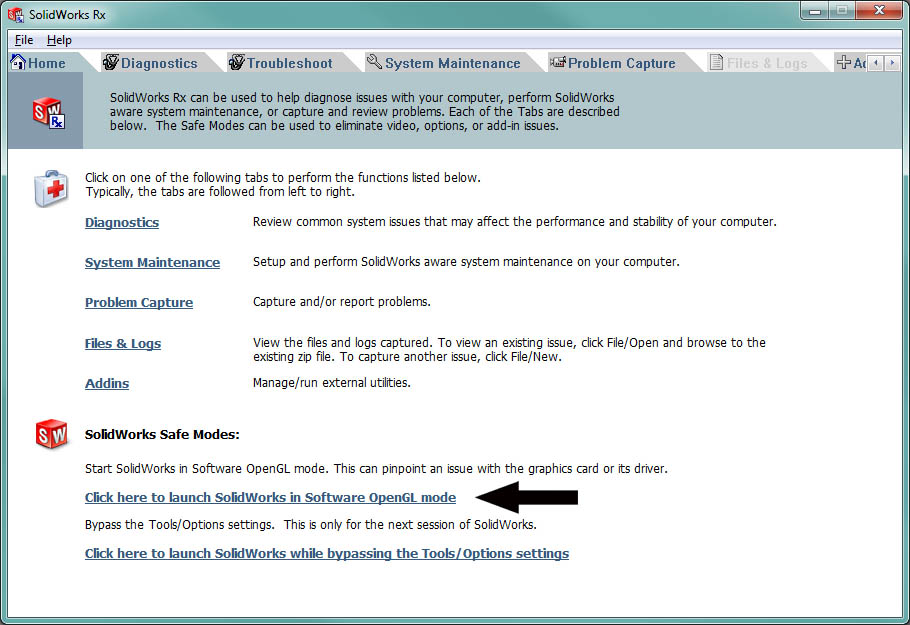Click the SolidWorks Rx title bar icon

coord(16,15)
